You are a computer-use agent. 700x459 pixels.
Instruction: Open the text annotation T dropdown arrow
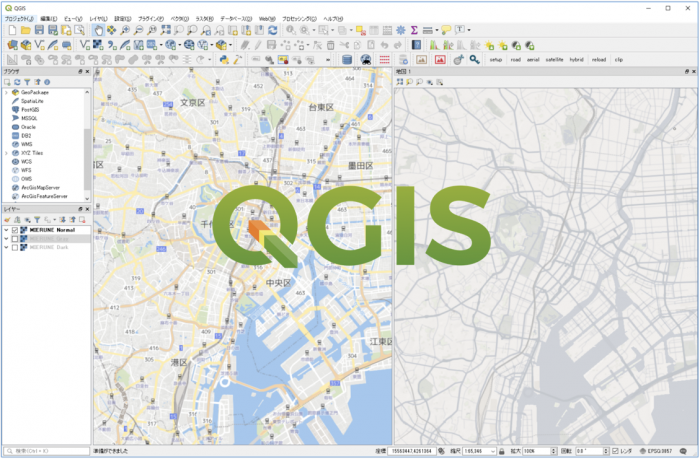pyautogui.click(x=469, y=30)
